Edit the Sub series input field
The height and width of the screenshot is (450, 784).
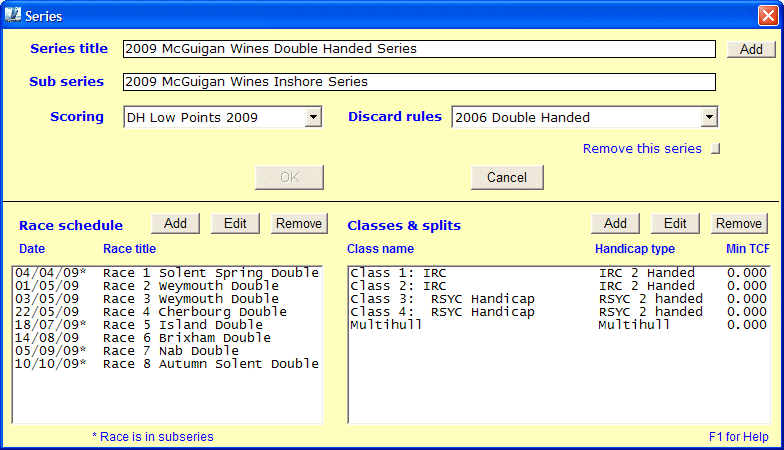pyautogui.click(x=419, y=82)
